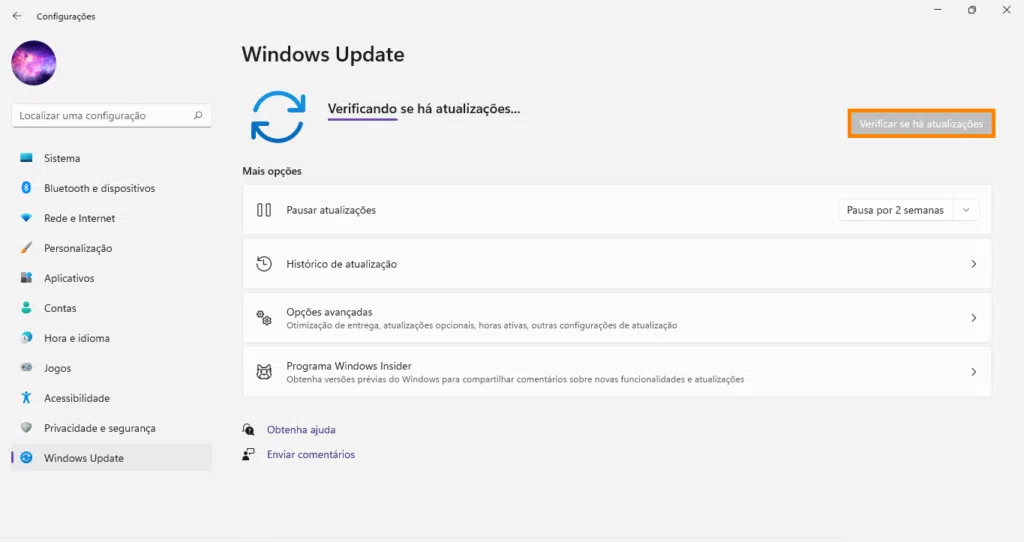Click the Mais opções heading text
The image size is (1024, 542).
[x=272, y=171]
